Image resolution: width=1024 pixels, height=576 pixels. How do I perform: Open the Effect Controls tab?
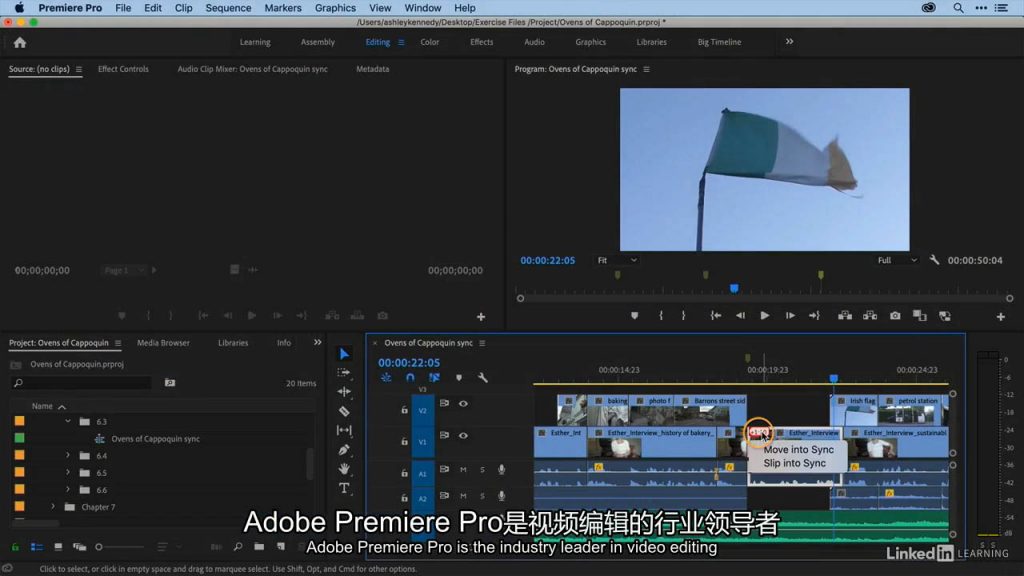point(123,69)
